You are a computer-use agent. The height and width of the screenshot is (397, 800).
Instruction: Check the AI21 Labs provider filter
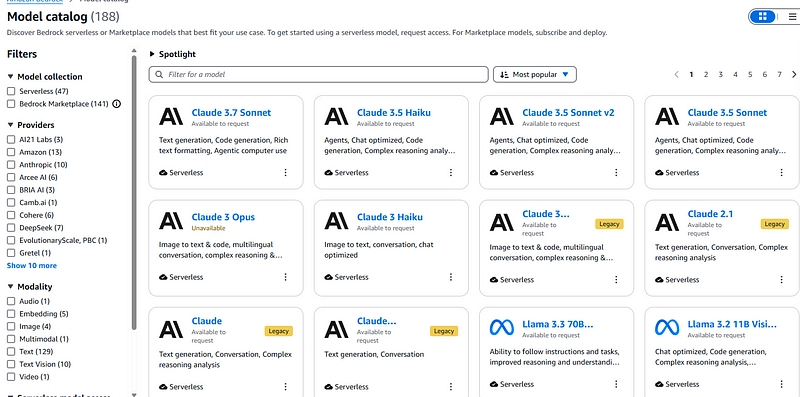click(x=11, y=139)
